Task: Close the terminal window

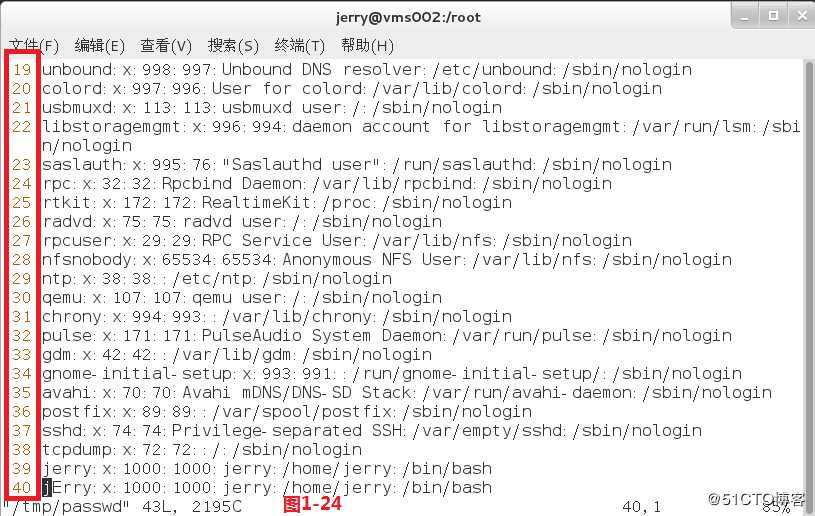Action: coord(802,16)
